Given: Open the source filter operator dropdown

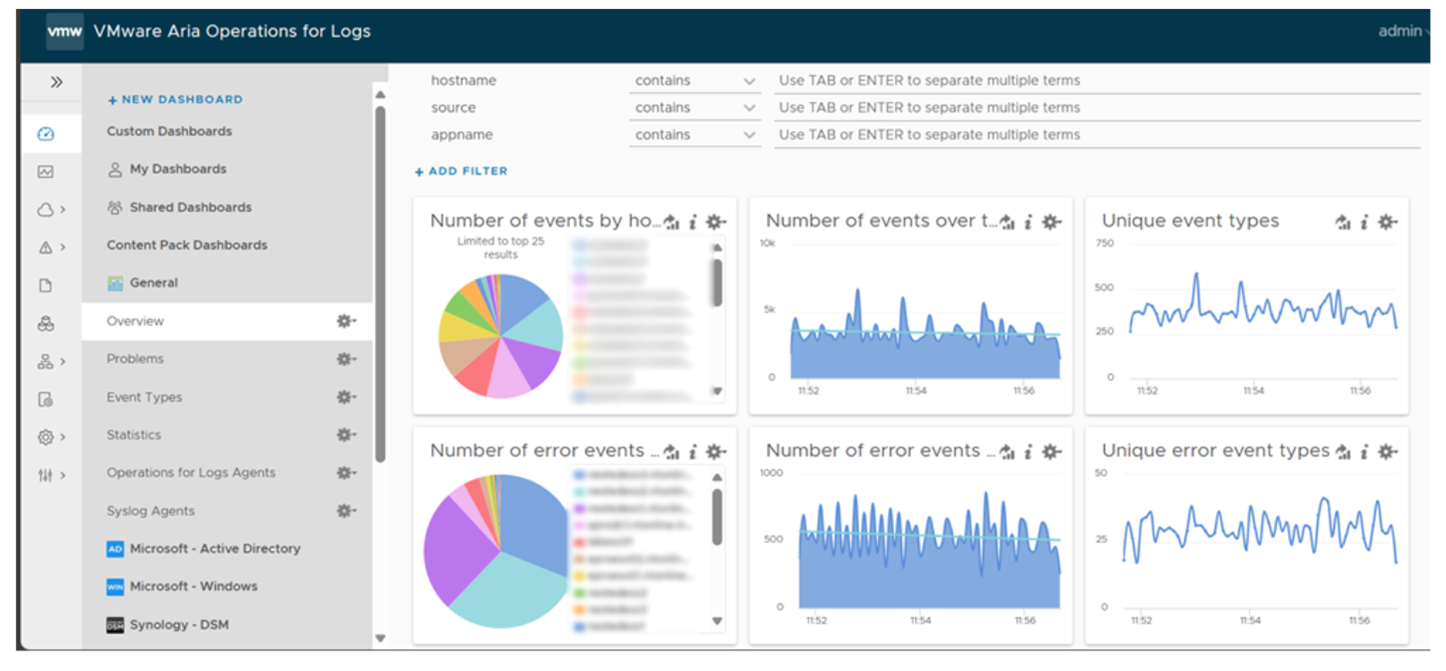Looking at the screenshot, I should click(695, 108).
